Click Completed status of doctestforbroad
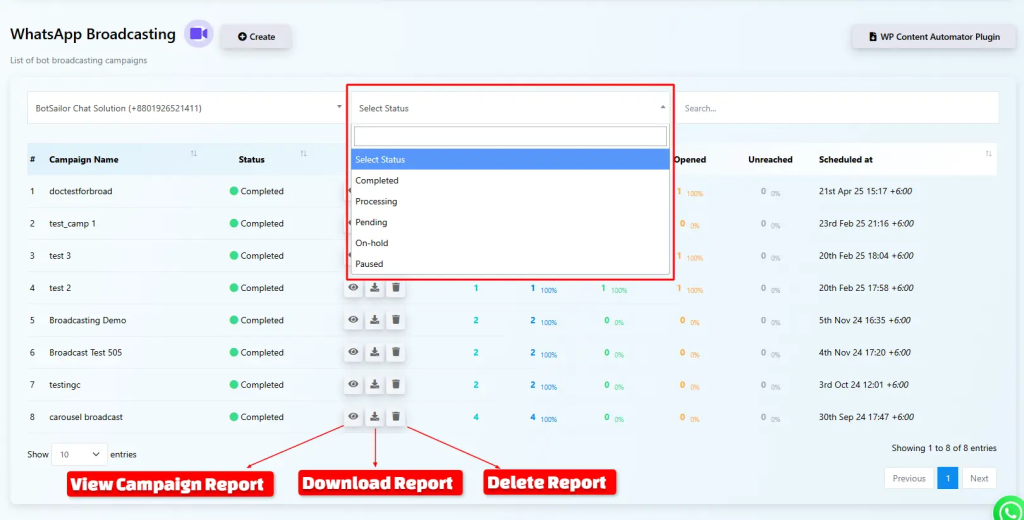1024x520 pixels. [x=257, y=191]
